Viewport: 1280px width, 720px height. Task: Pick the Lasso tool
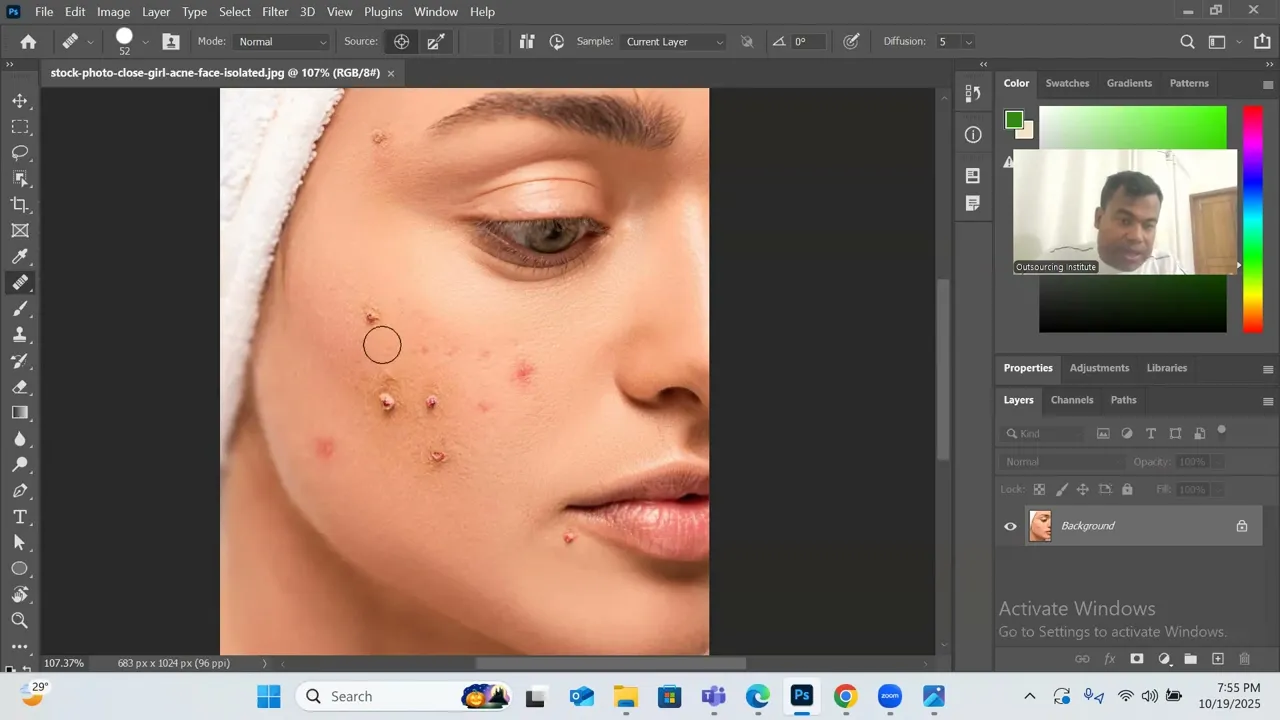pyautogui.click(x=19, y=153)
